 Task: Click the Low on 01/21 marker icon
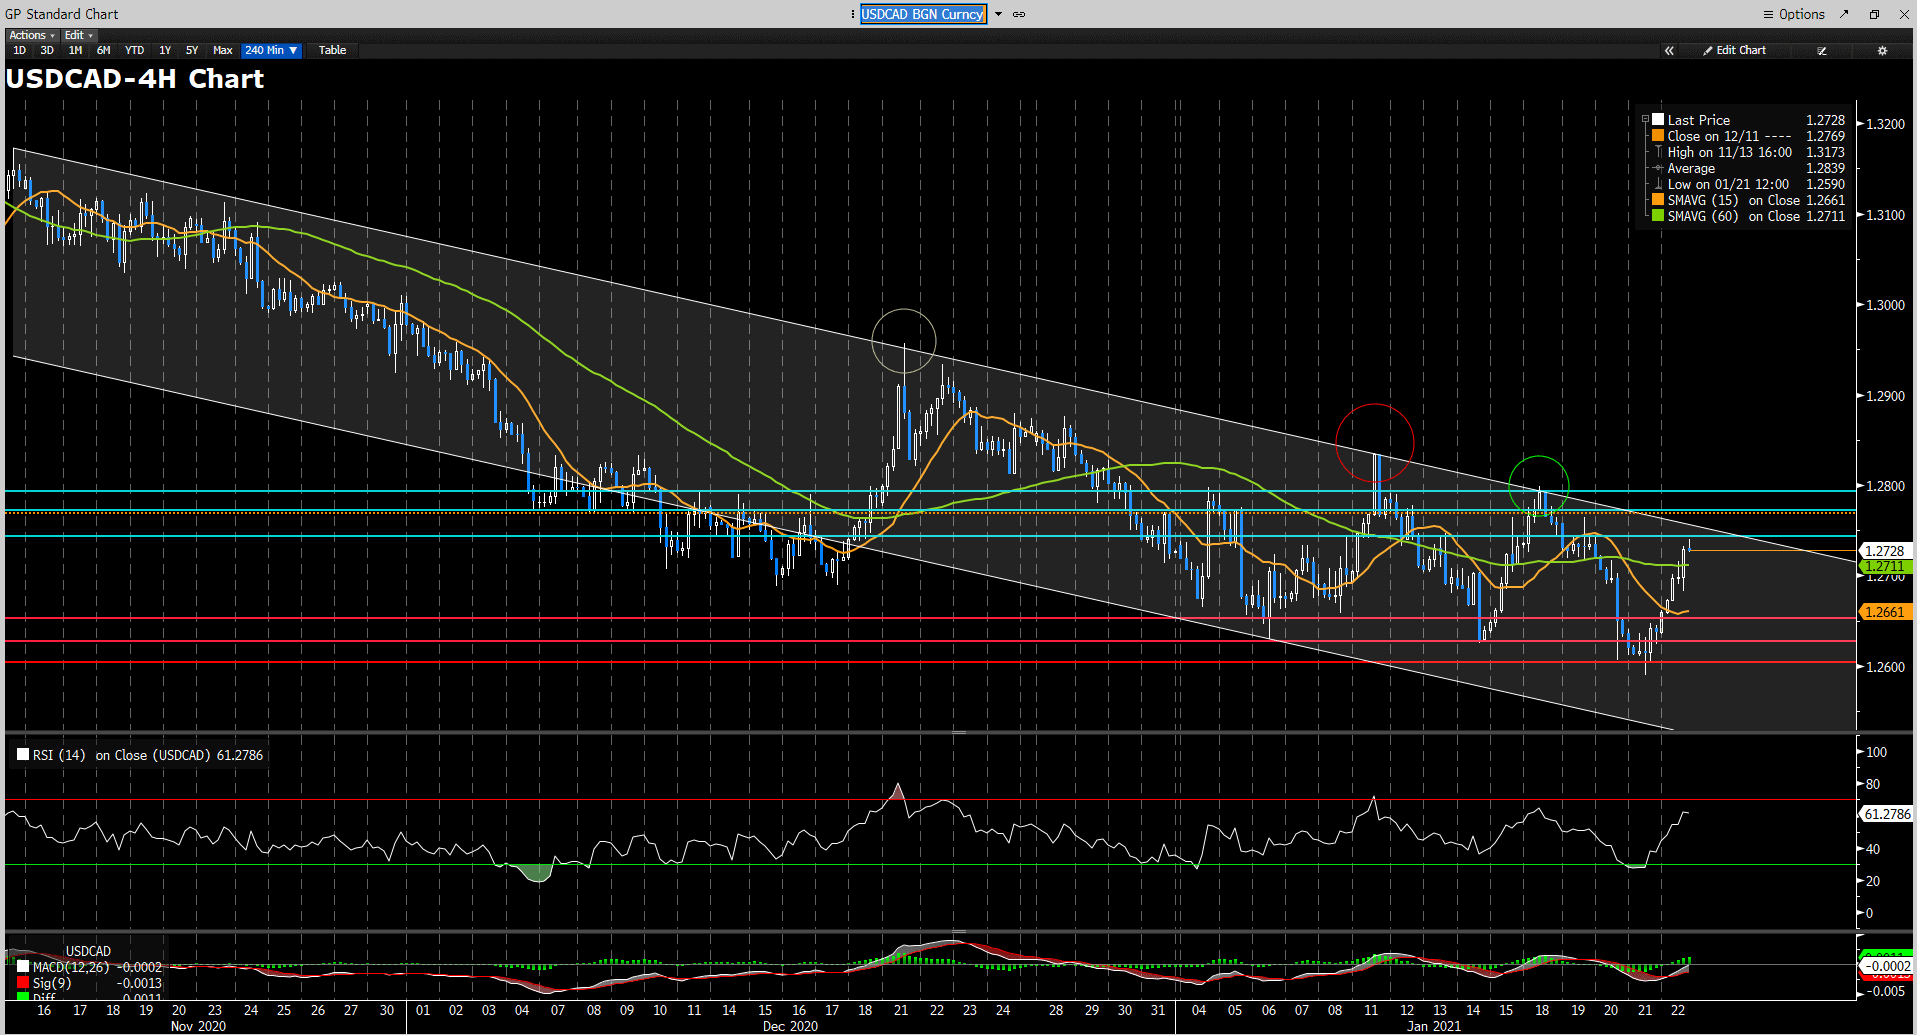1658,184
